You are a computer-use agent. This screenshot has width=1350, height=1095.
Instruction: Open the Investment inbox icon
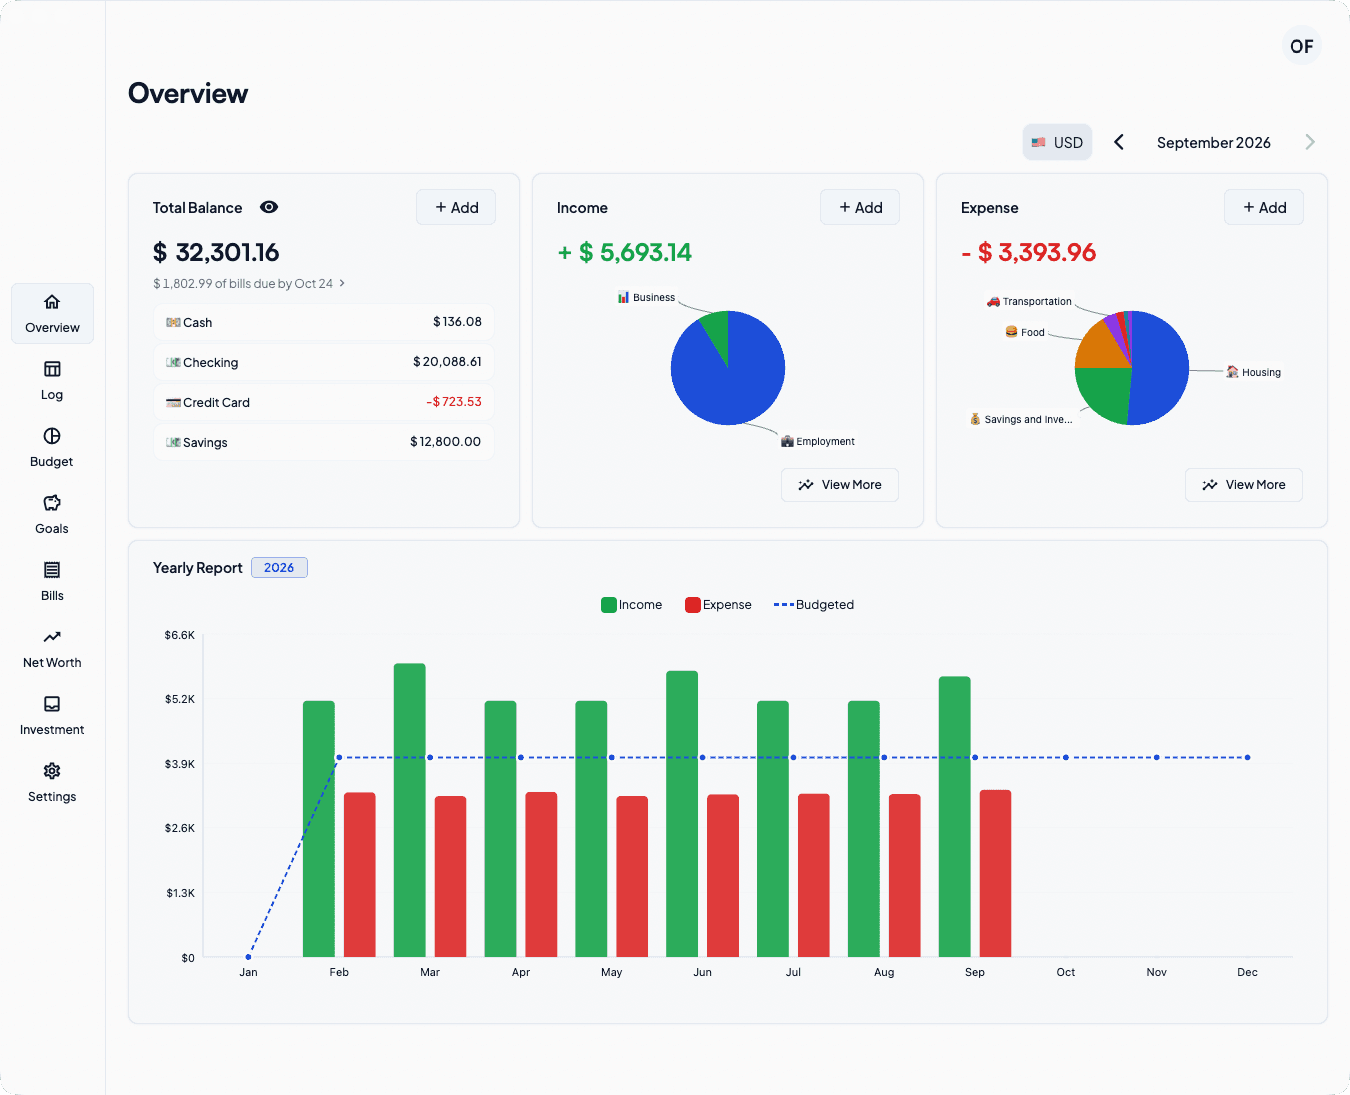52,704
